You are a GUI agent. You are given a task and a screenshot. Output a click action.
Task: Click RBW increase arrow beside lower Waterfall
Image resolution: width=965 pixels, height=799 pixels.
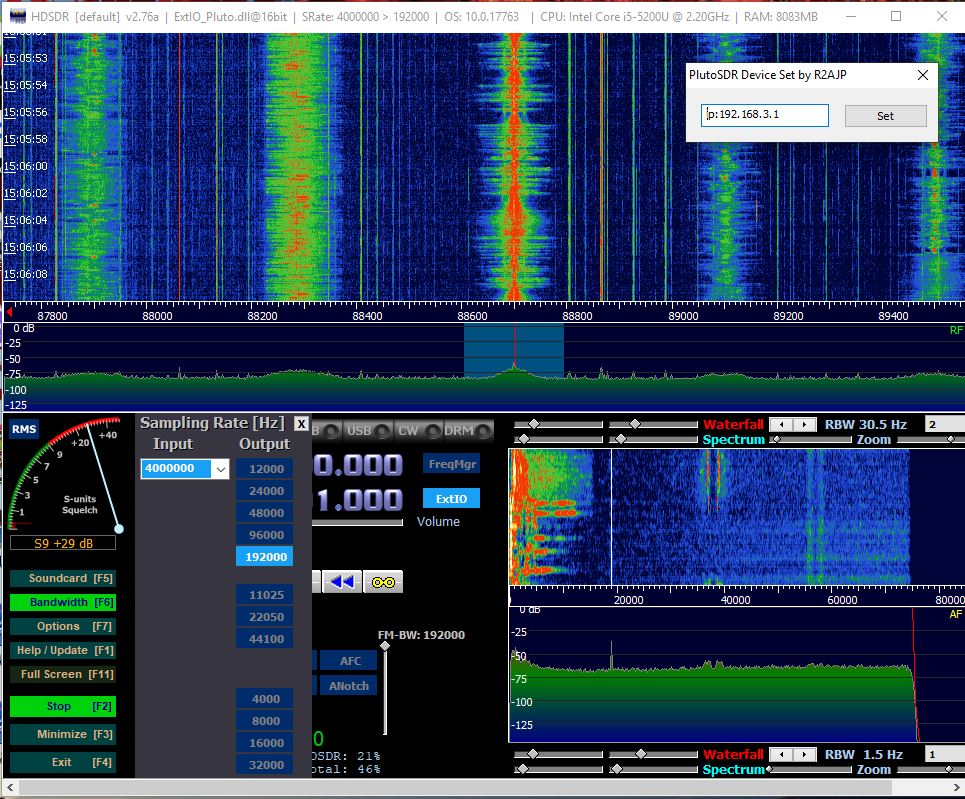[x=803, y=755]
